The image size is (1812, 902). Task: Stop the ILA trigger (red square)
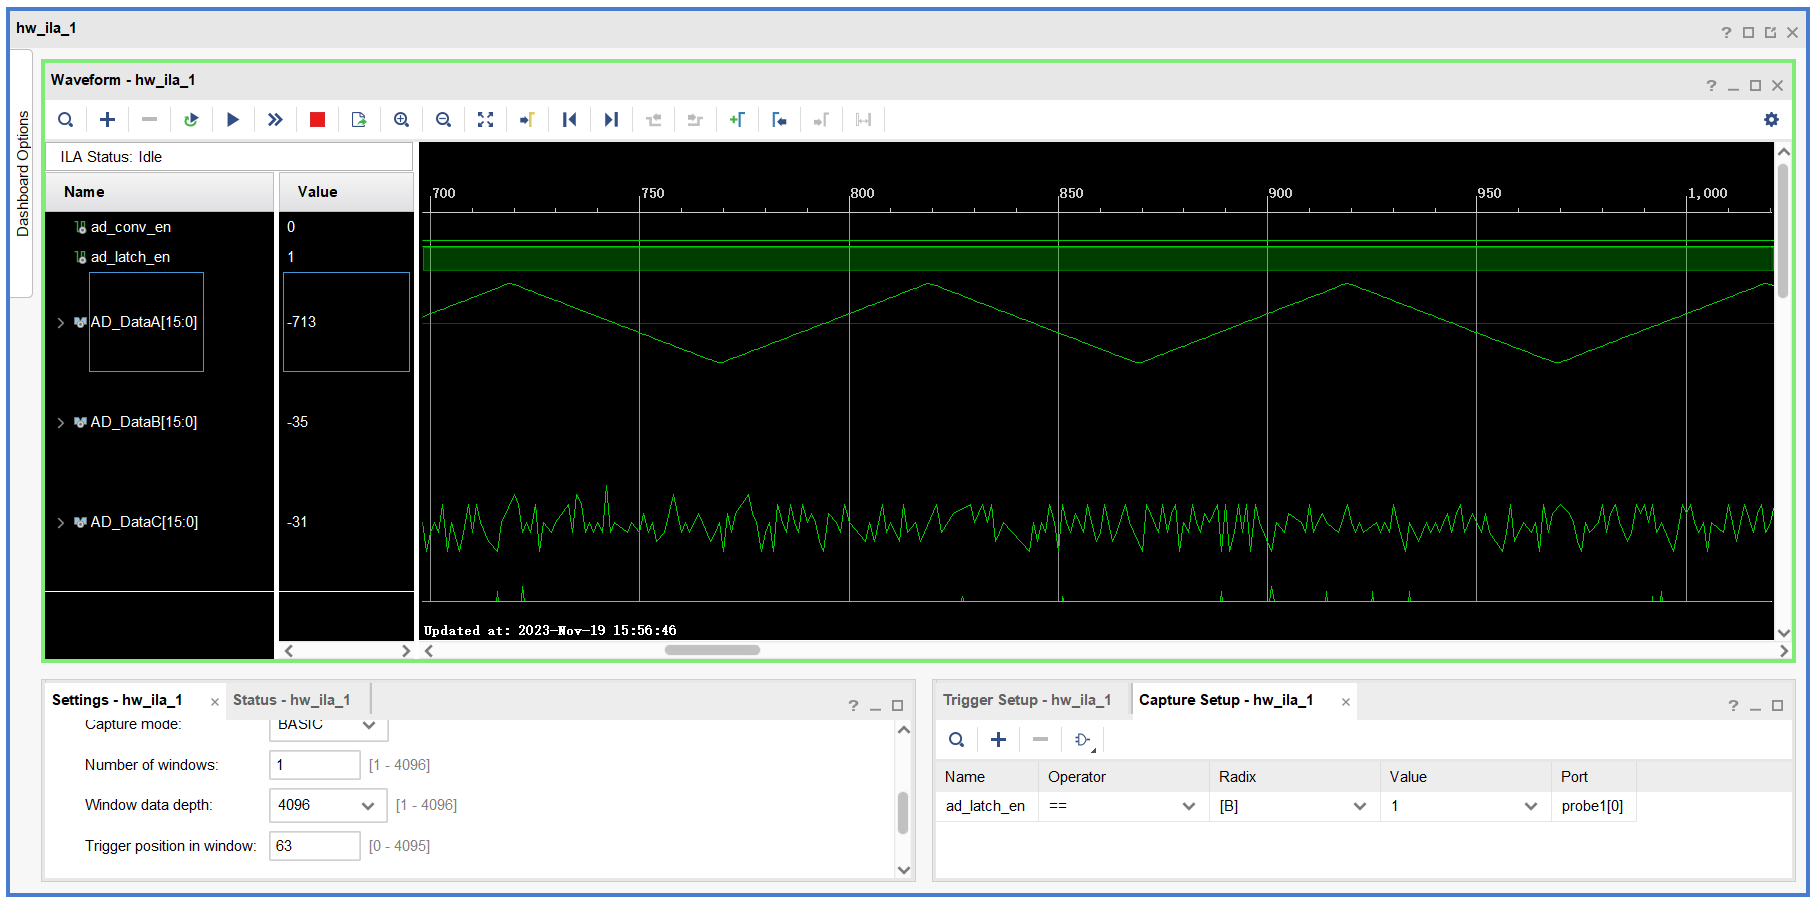click(x=317, y=120)
